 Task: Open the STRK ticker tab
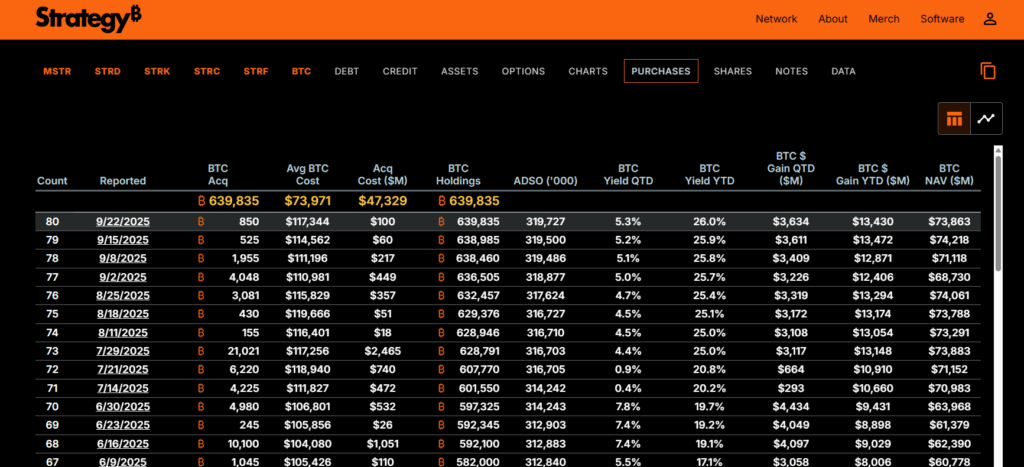pyautogui.click(x=157, y=71)
